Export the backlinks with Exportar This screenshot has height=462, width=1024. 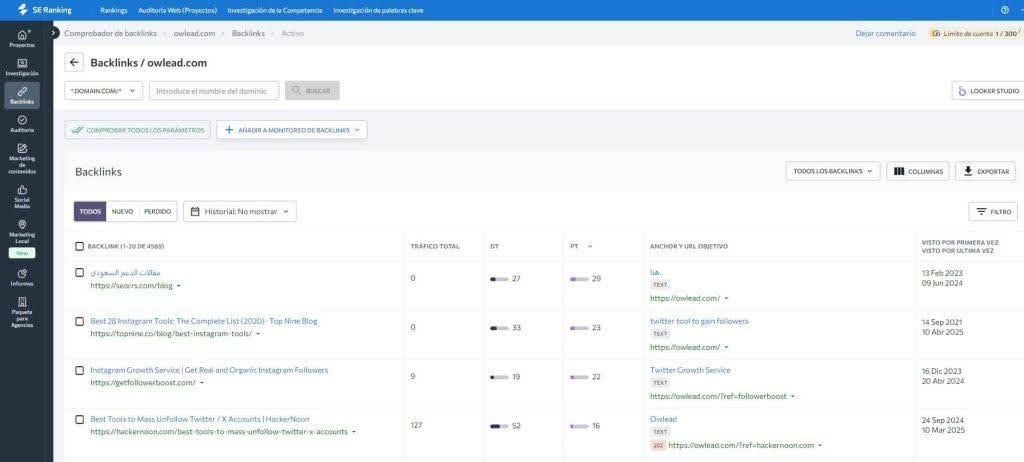click(985, 171)
